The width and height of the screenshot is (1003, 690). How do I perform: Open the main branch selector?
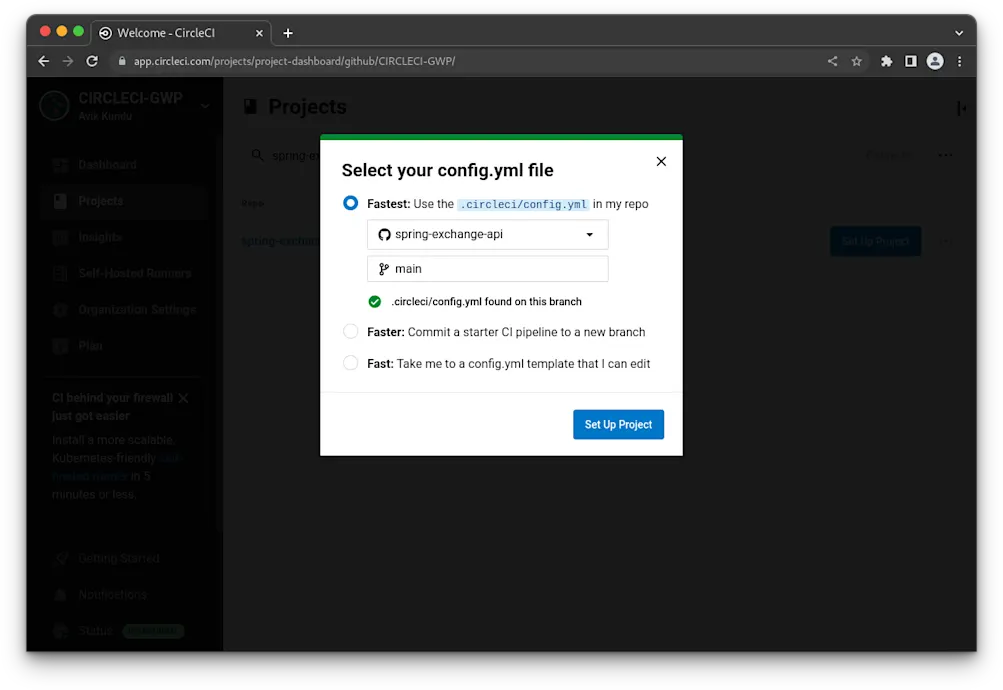487,268
